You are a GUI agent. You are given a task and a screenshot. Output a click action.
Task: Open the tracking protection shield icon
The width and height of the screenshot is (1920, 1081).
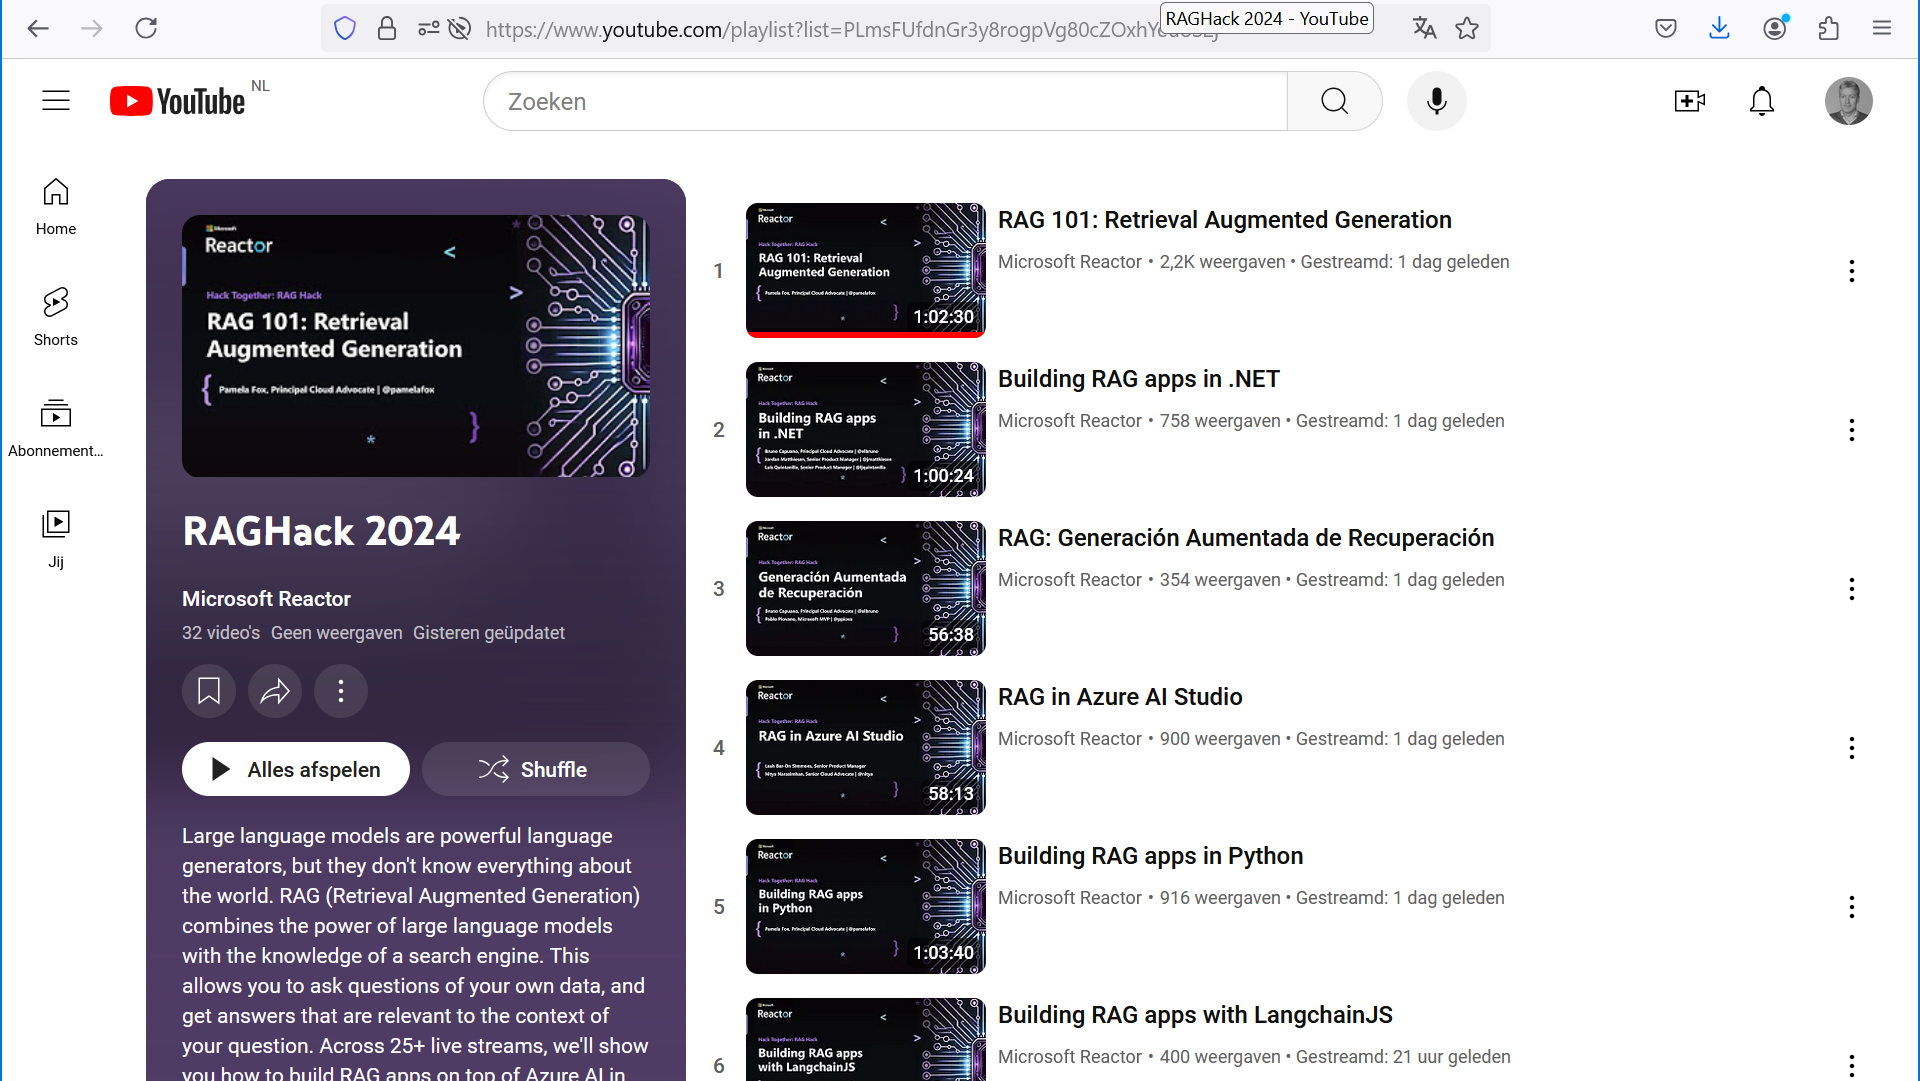(345, 29)
